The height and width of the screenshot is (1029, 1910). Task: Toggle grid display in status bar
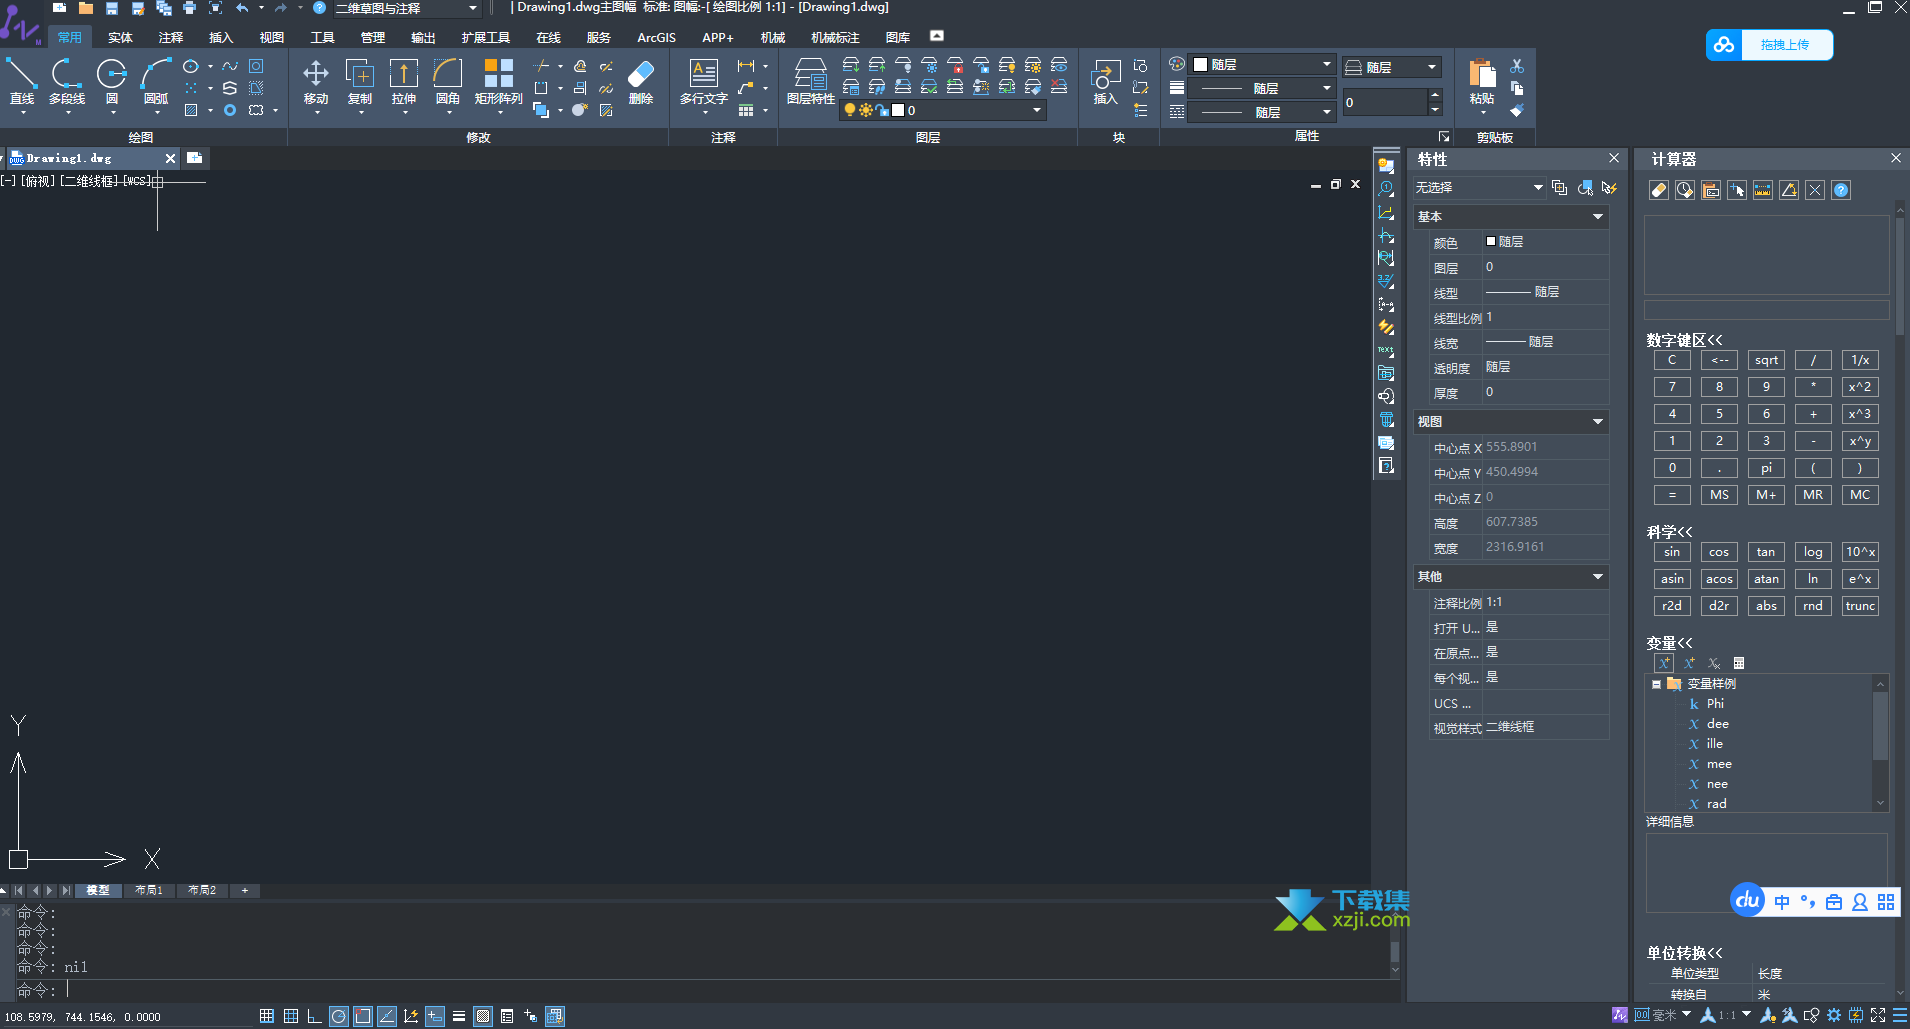291,1016
